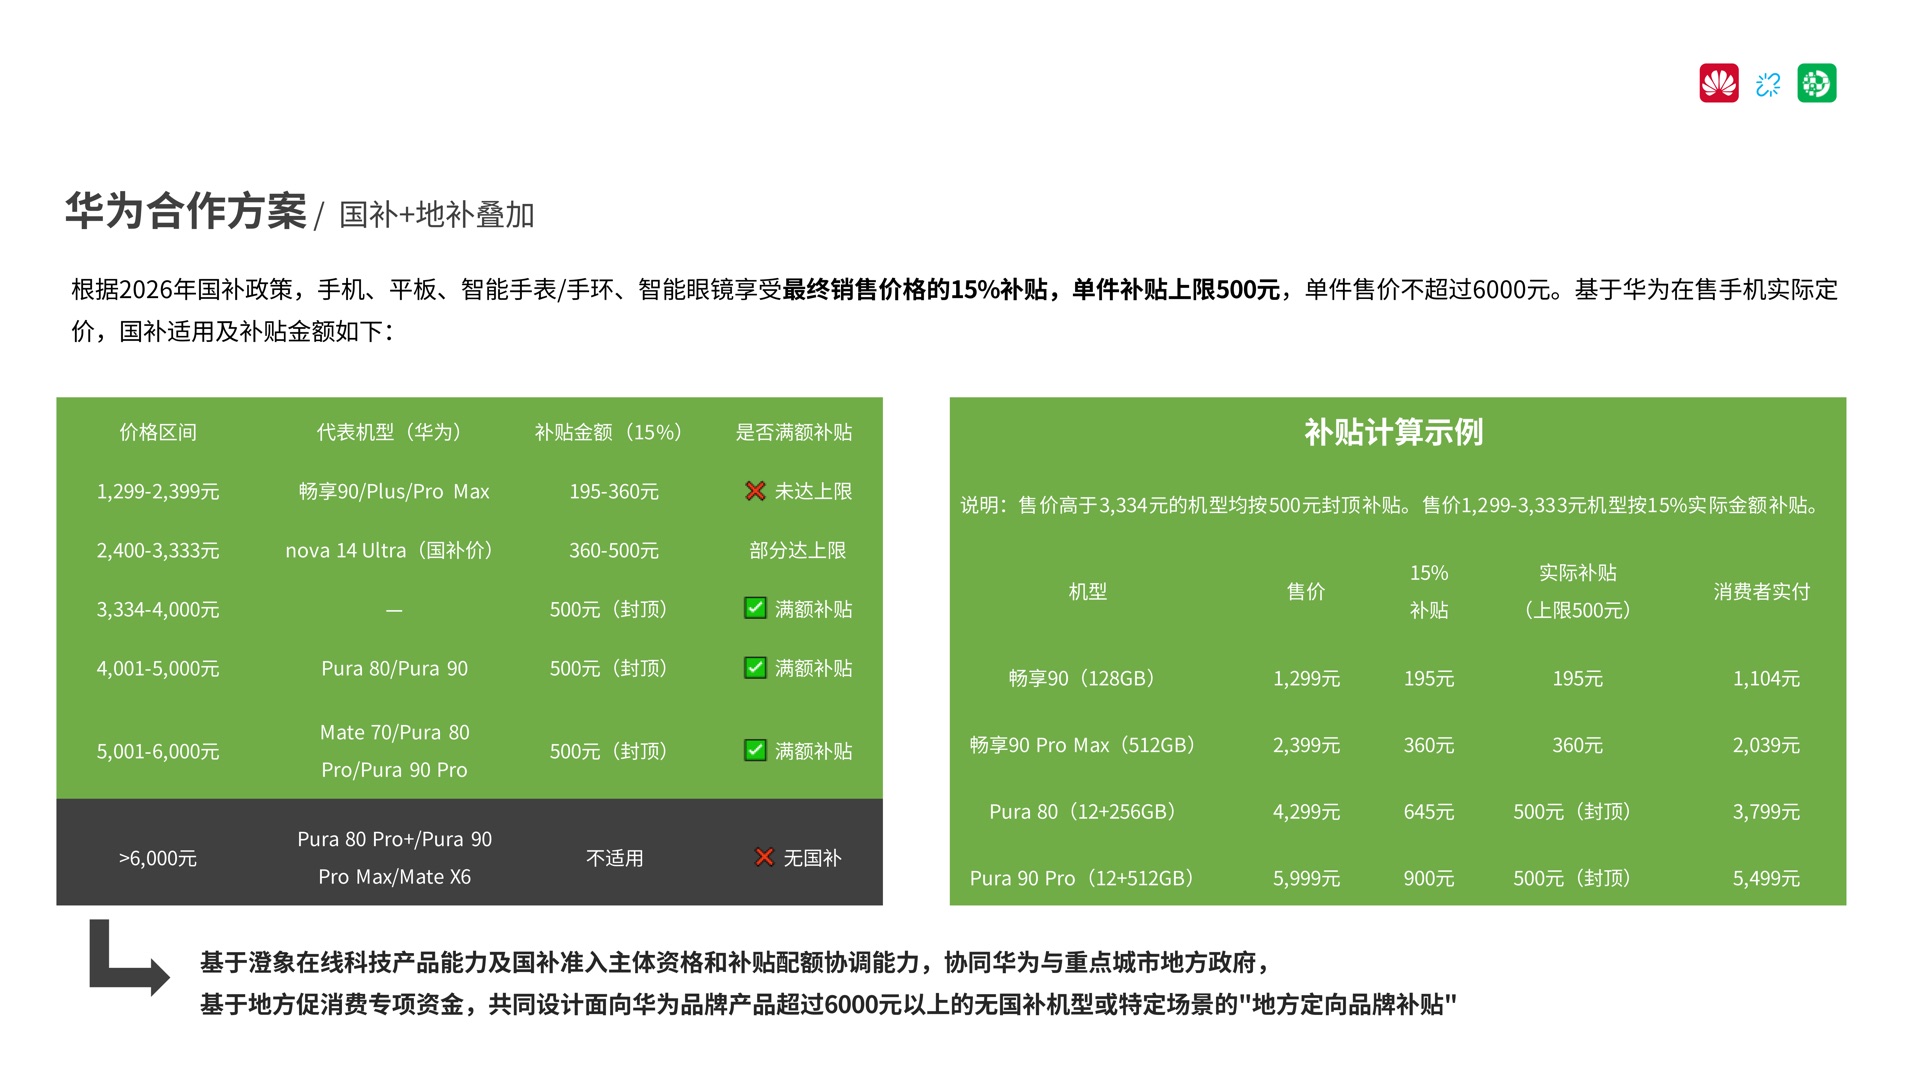Click the 是否满额补贴 column header

pyautogui.click(x=794, y=432)
